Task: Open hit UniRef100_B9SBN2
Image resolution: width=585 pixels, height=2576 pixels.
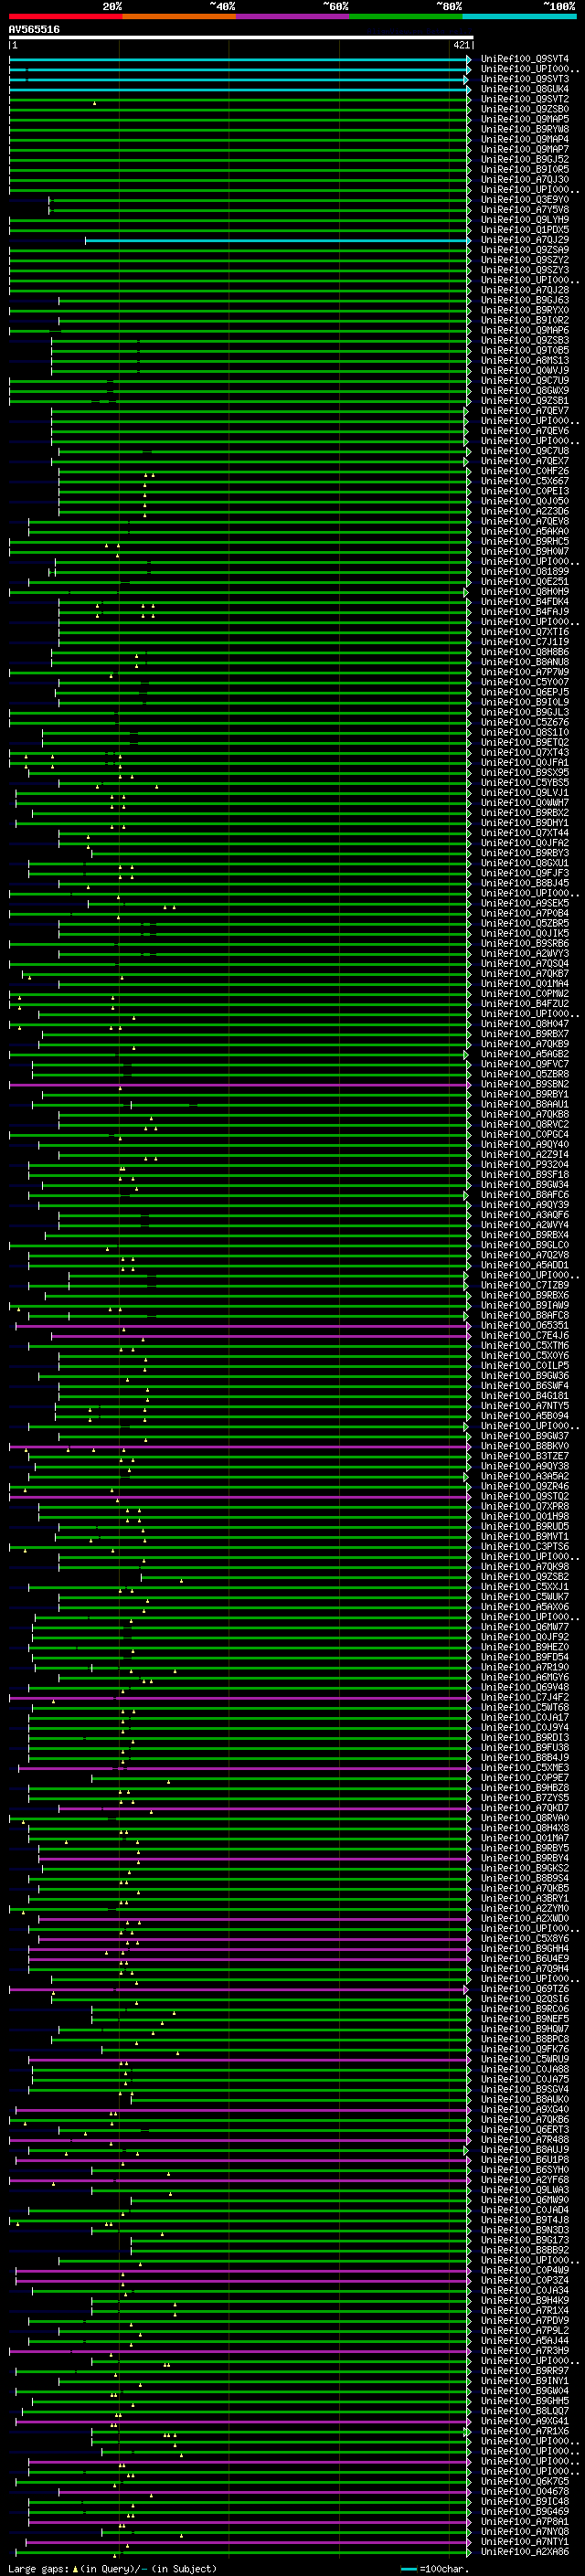Action: [524, 1084]
